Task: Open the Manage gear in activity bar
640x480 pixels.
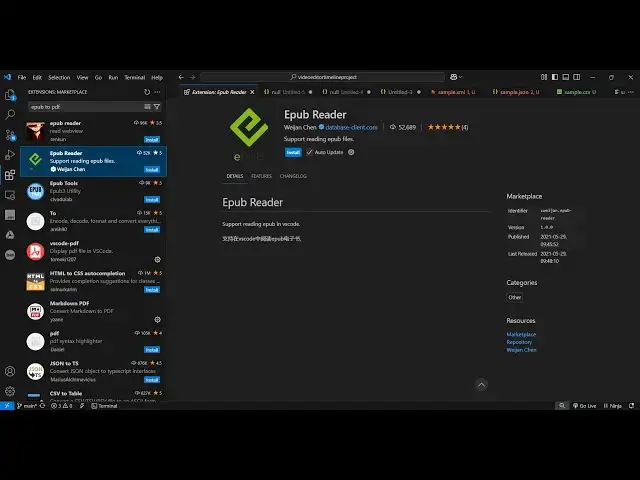Action: coord(10,391)
